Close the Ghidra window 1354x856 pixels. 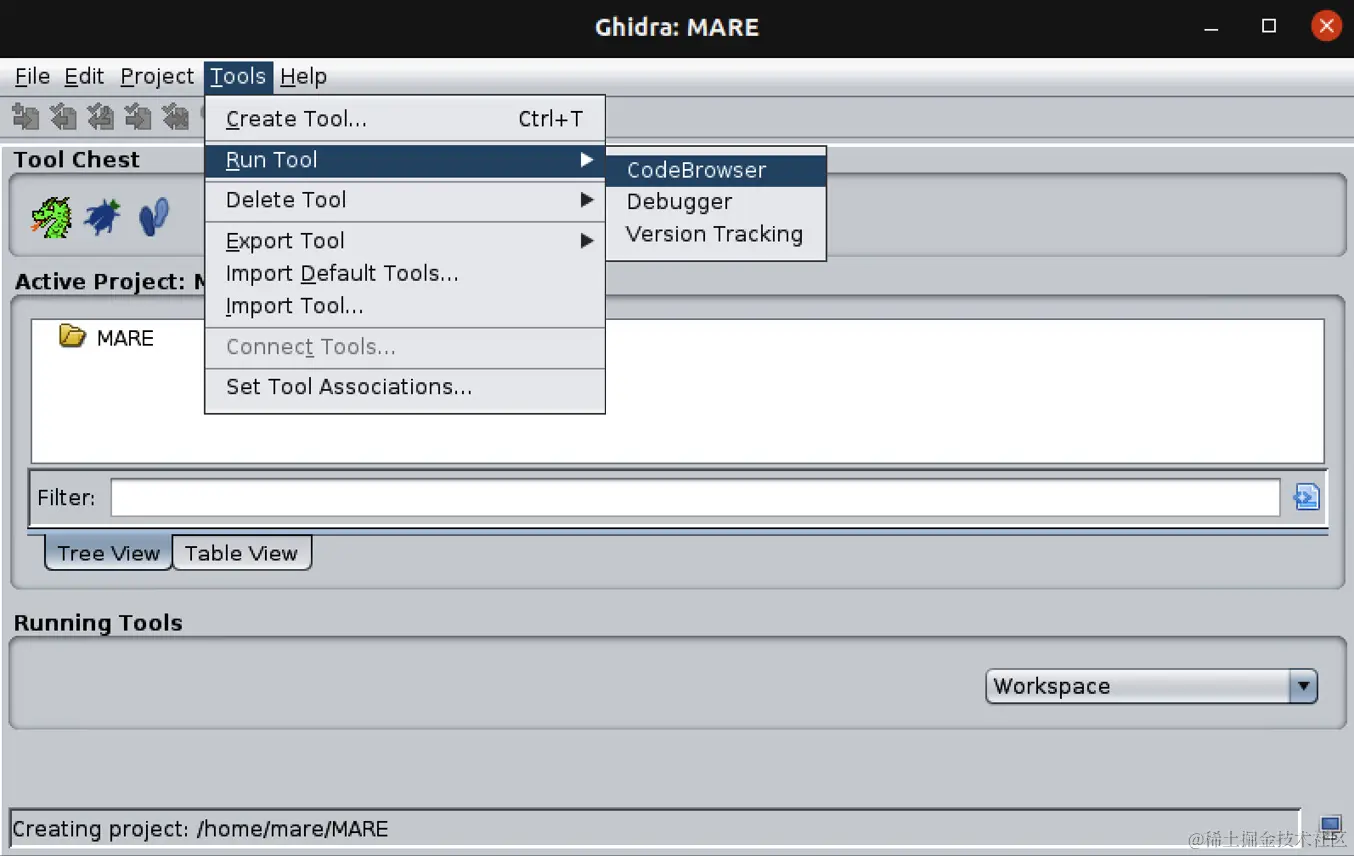click(x=1326, y=27)
